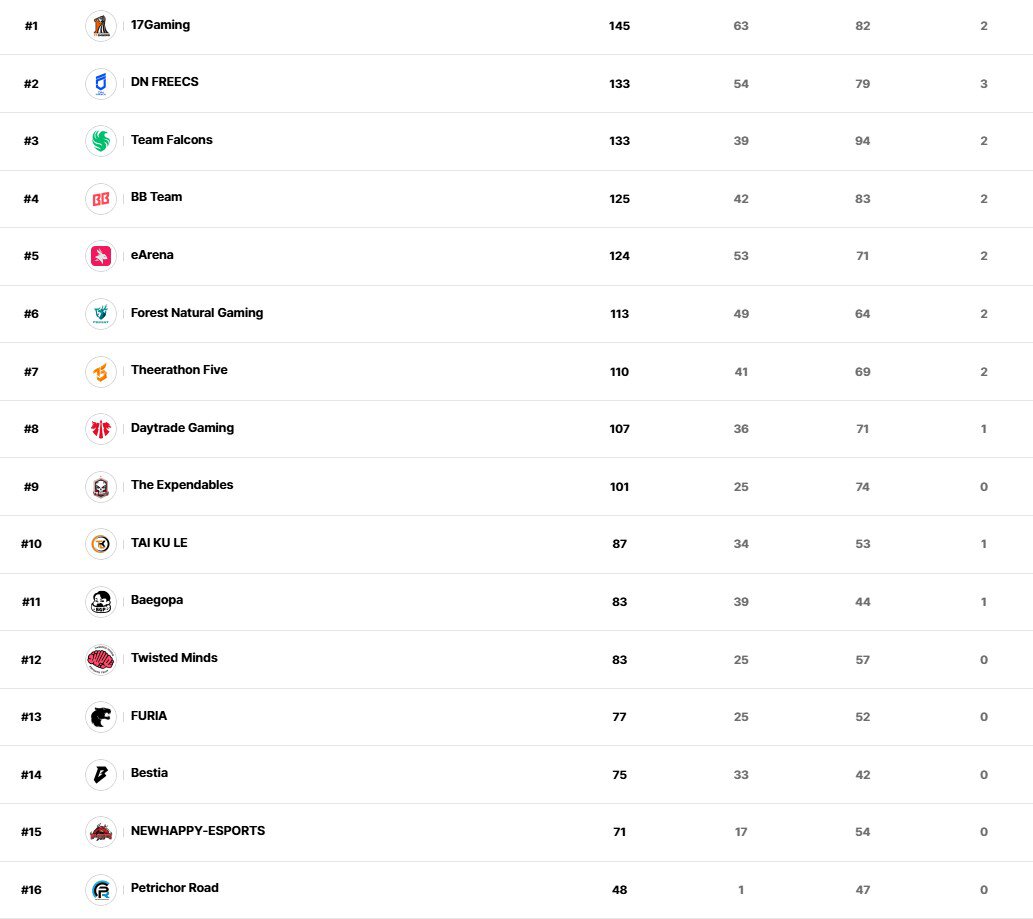The image size is (1033, 919).
Task: Open the Bestia team name link
Action: pos(149,773)
